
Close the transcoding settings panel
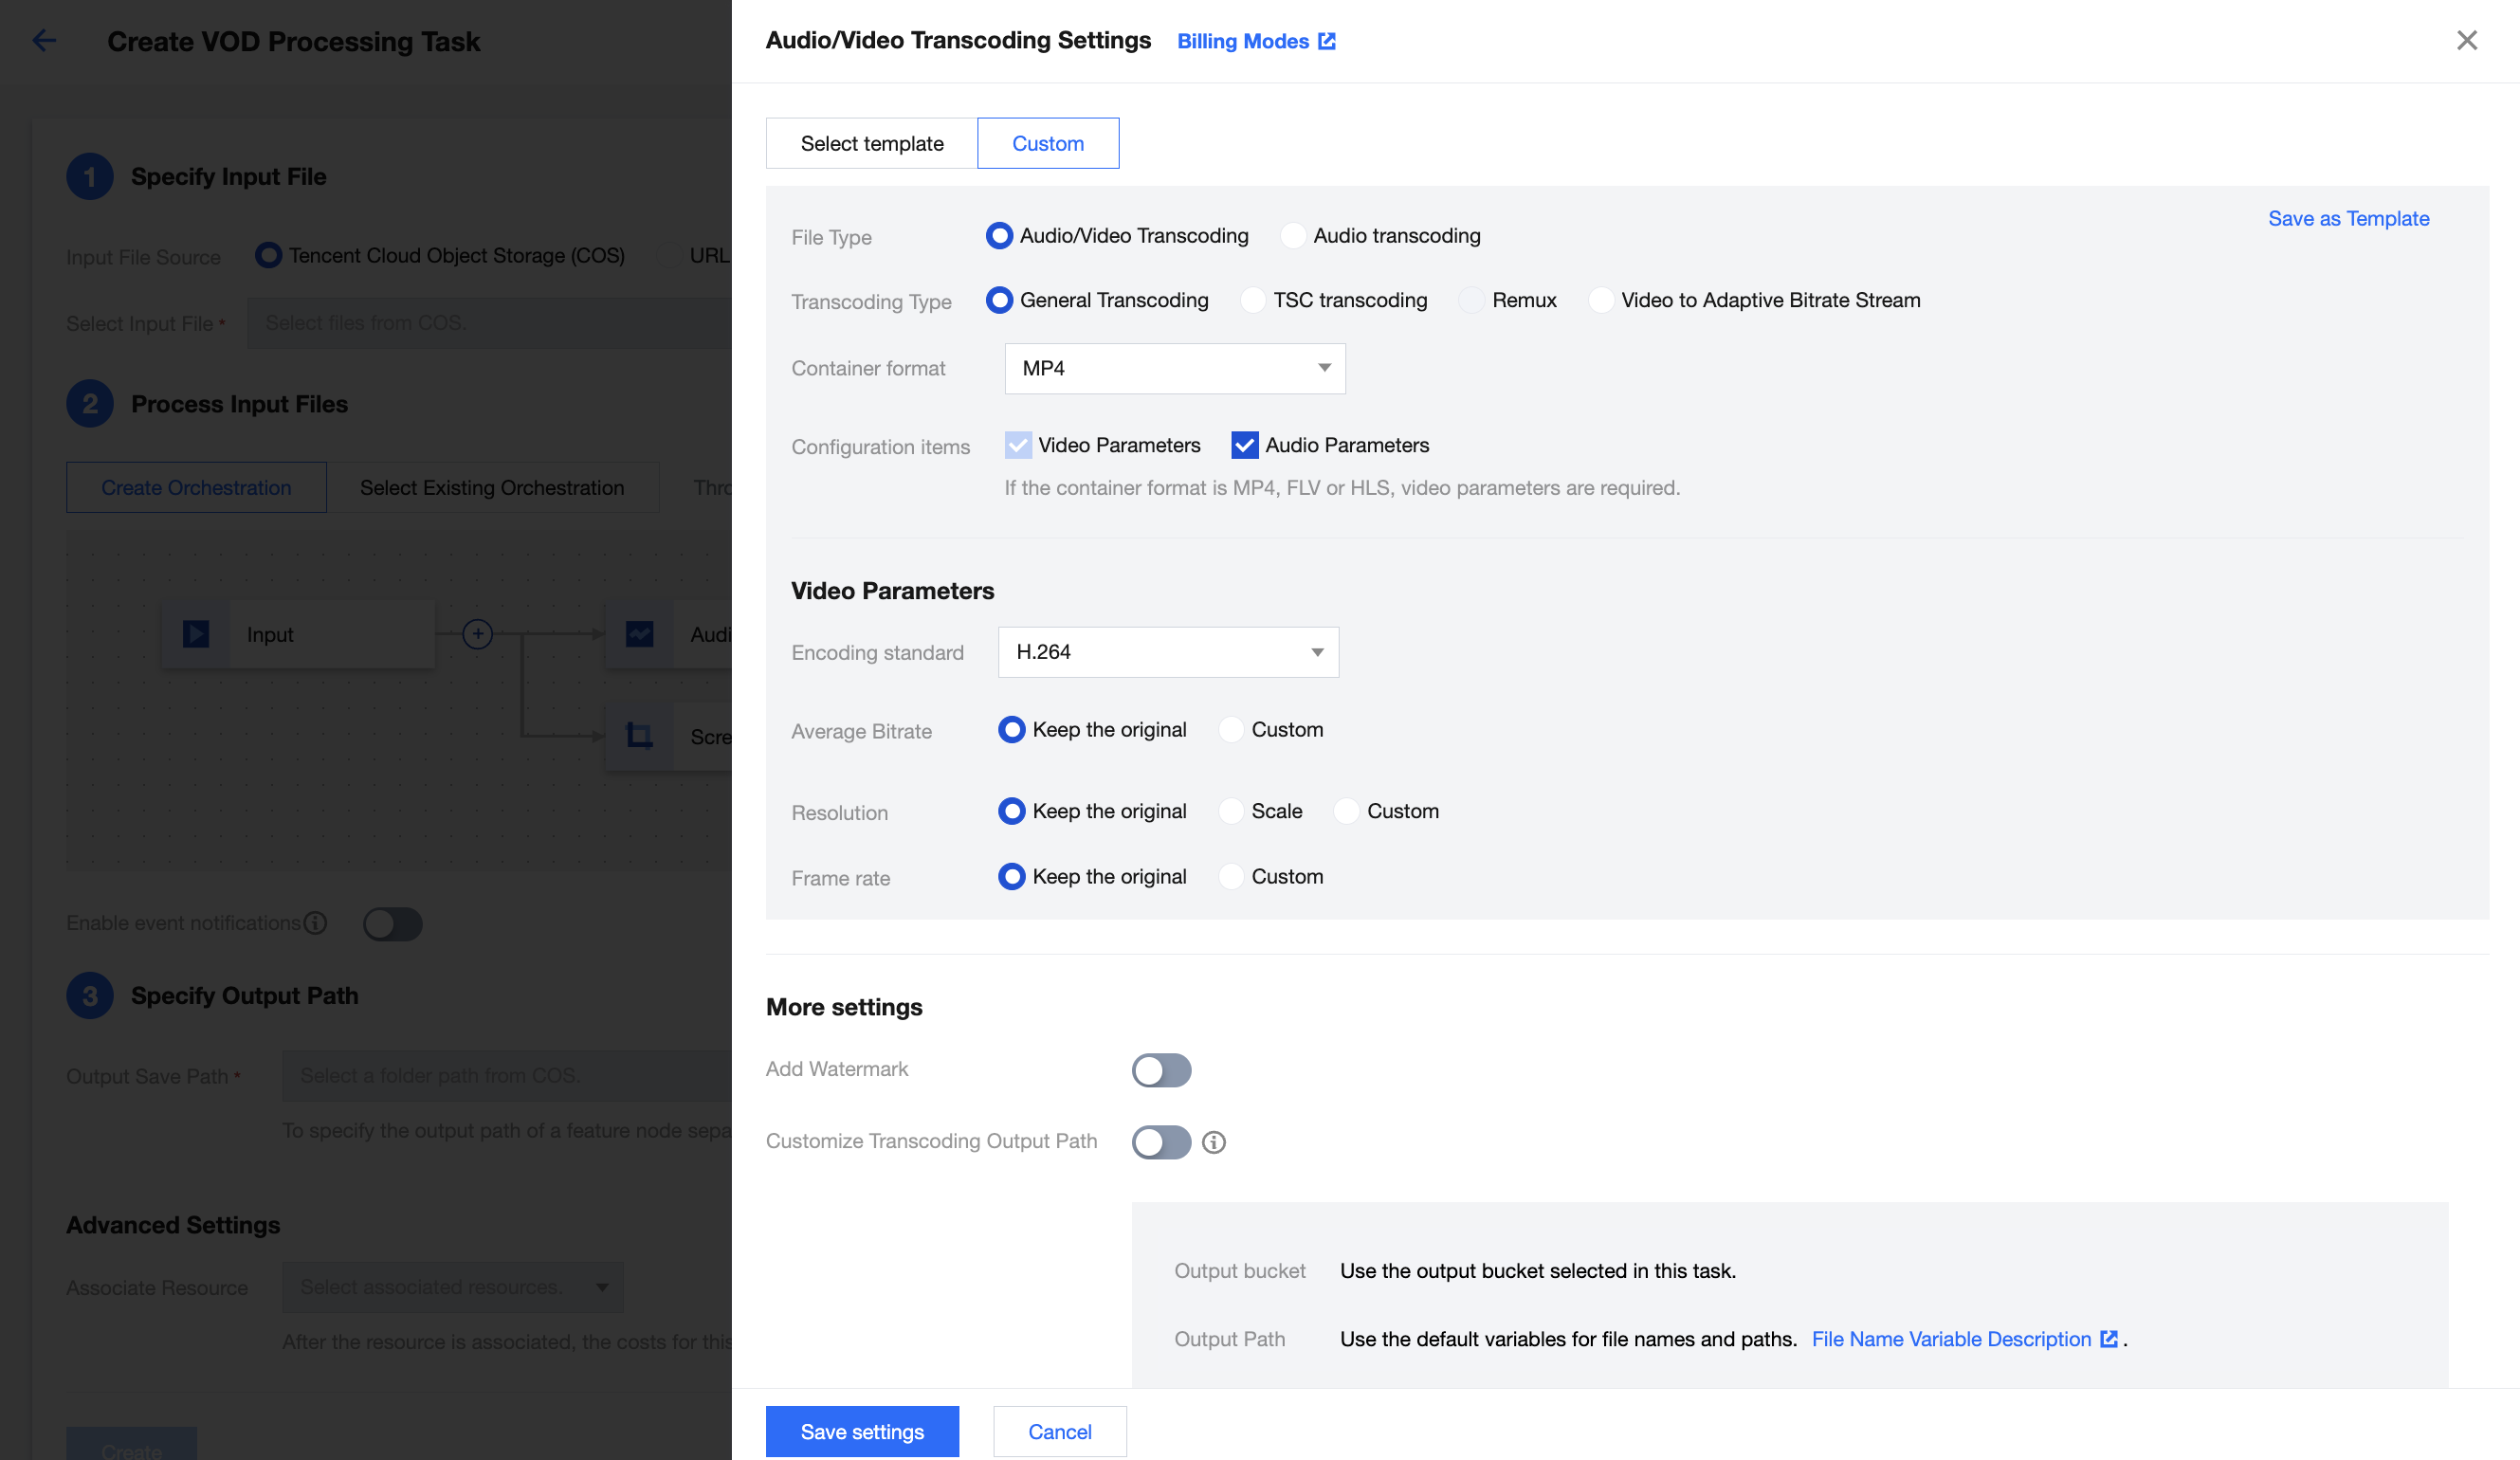click(2466, 40)
